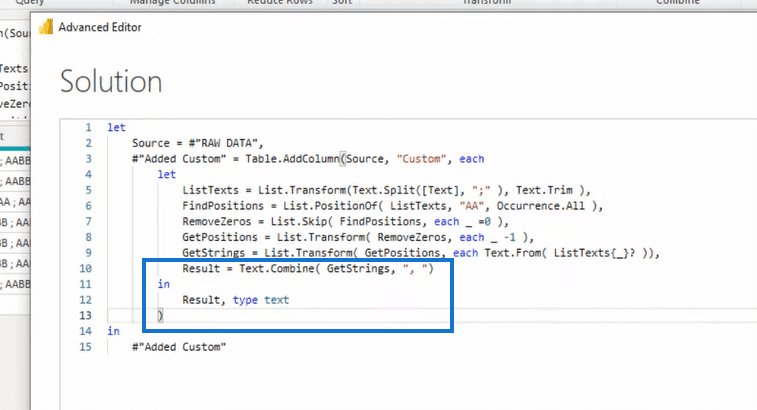Screen dimensions: 757x410
Task: Place cursor on the #"RAW DATA" source text
Action: 223,143
